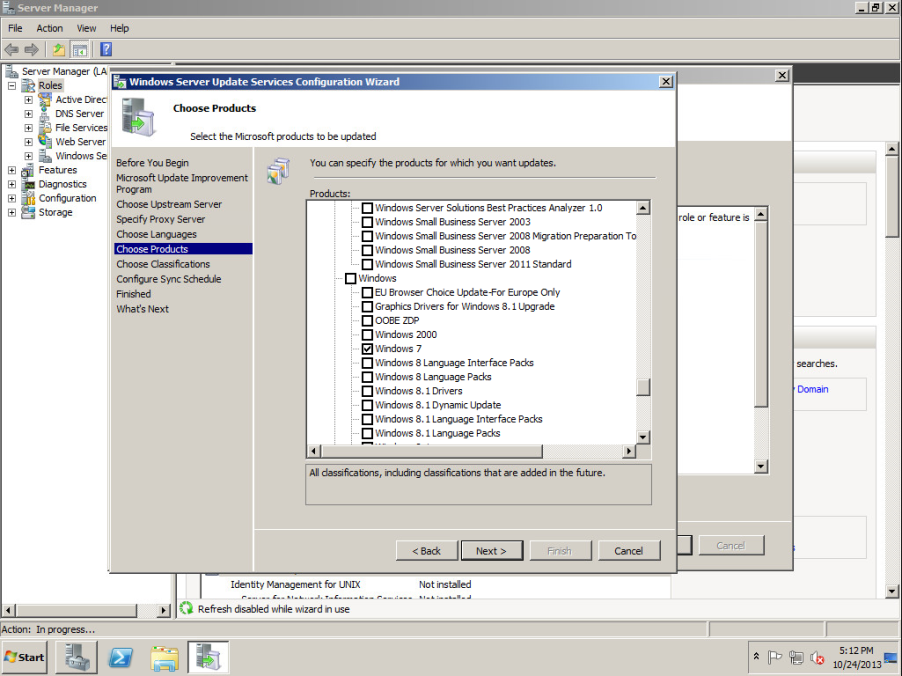Close the WSUS Configuration Wizard dialog
The image size is (902, 676).
pyautogui.click(x=666, y=82)
